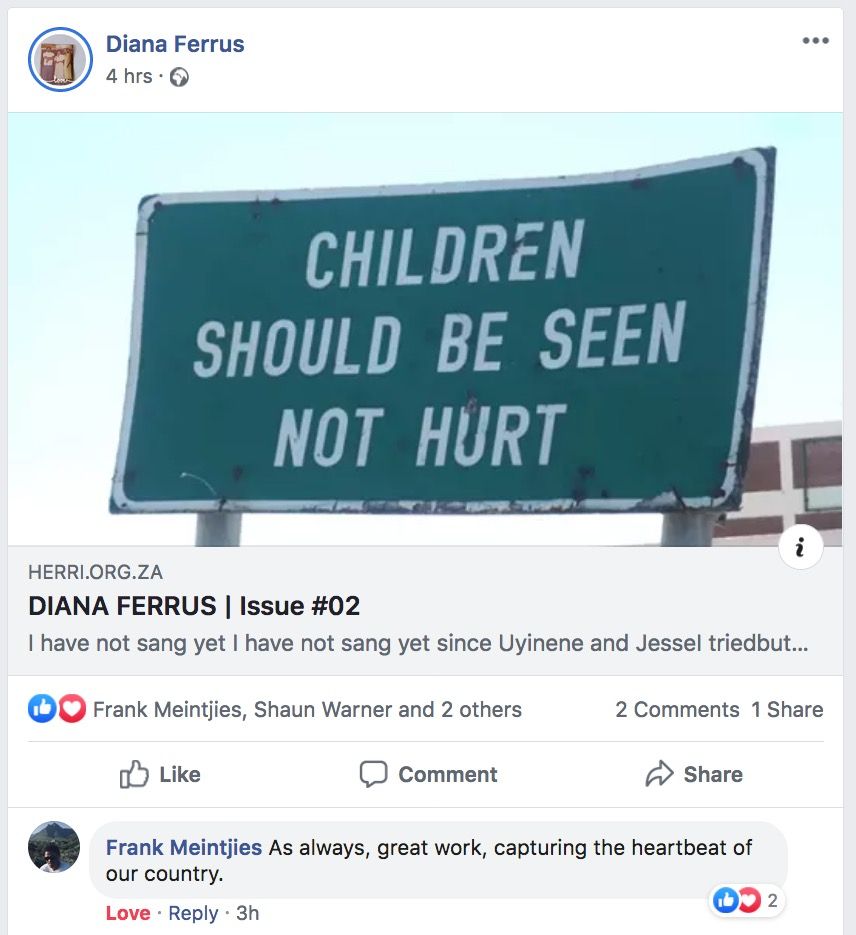856x935 pixels.
Task: Open the 'Children Should Be Seen' image
Action: 425,330
